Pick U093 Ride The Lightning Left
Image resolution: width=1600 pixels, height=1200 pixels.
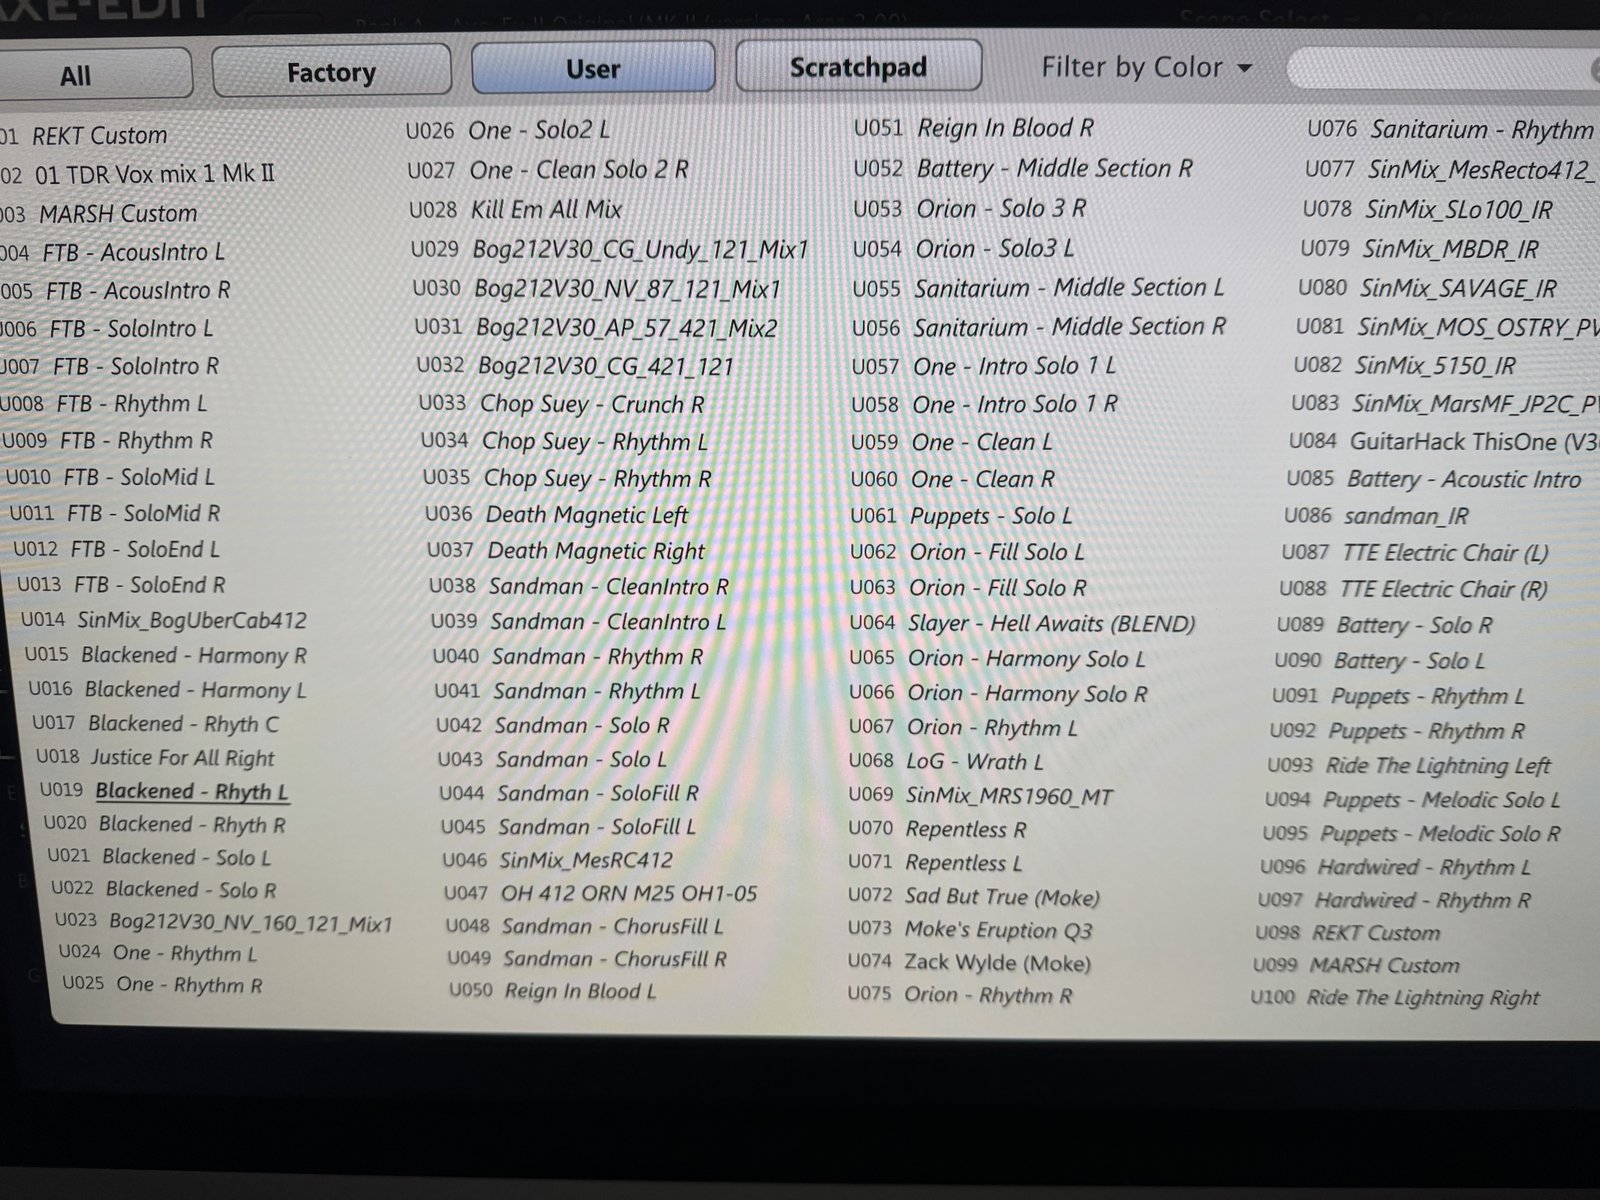click(x=1409, y=765)
